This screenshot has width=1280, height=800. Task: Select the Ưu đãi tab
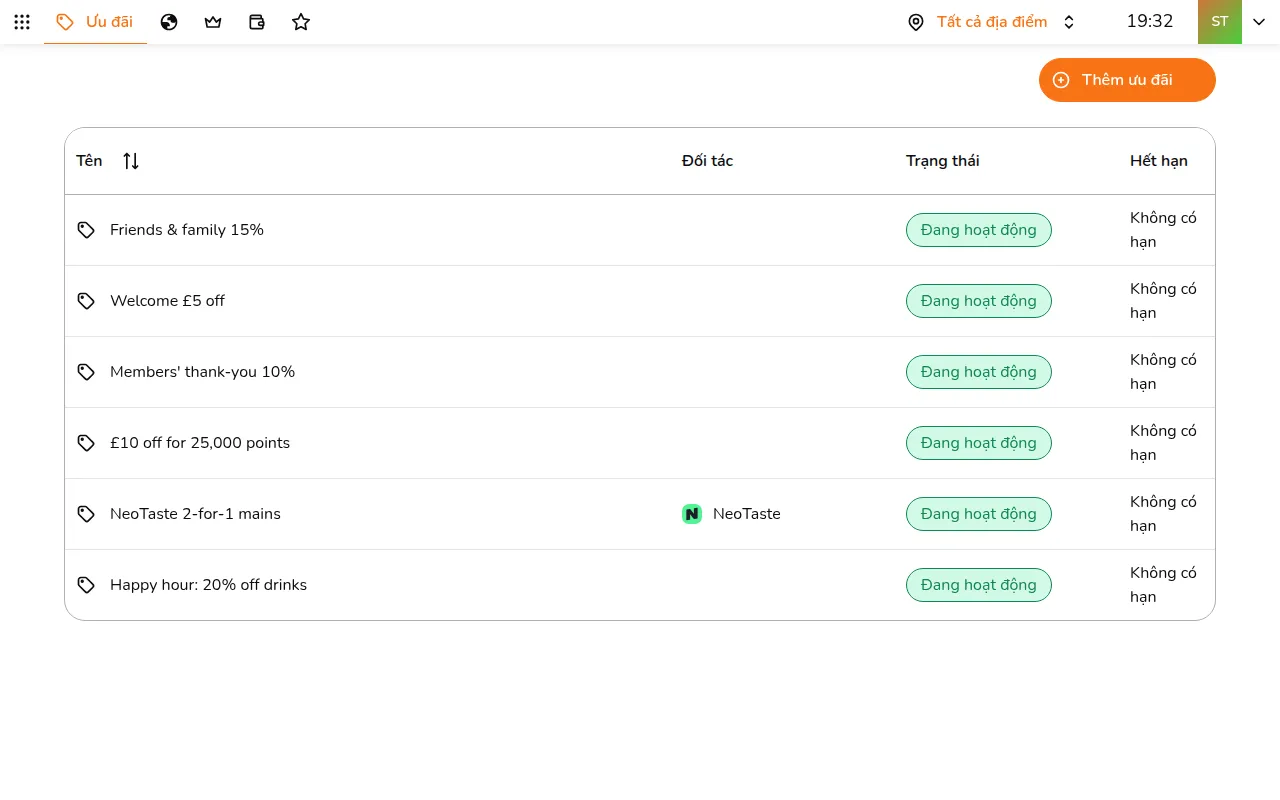(95, 22)
